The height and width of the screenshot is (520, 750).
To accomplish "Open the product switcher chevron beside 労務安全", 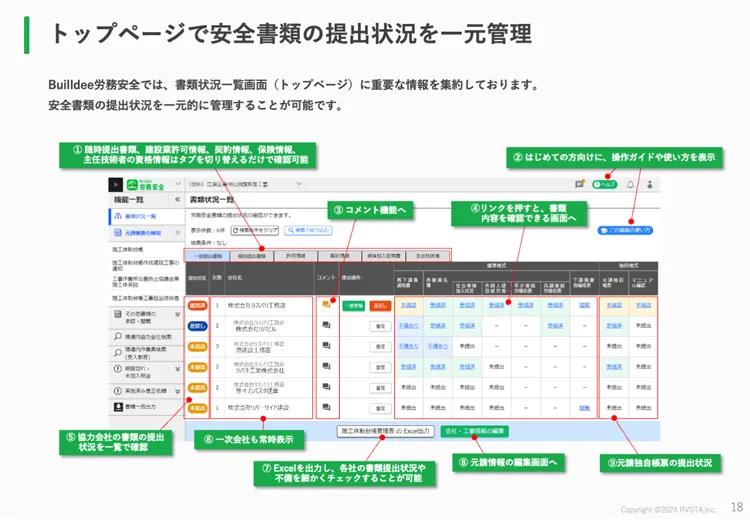I will pyautogui.click(x=178, y=184).
